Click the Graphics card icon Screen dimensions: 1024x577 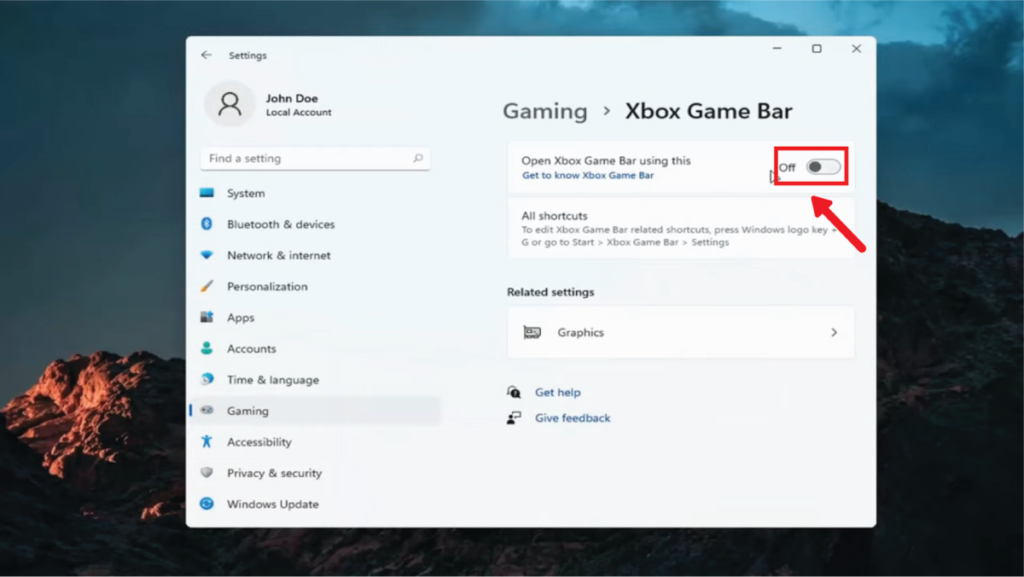click(x=532, y=332)
